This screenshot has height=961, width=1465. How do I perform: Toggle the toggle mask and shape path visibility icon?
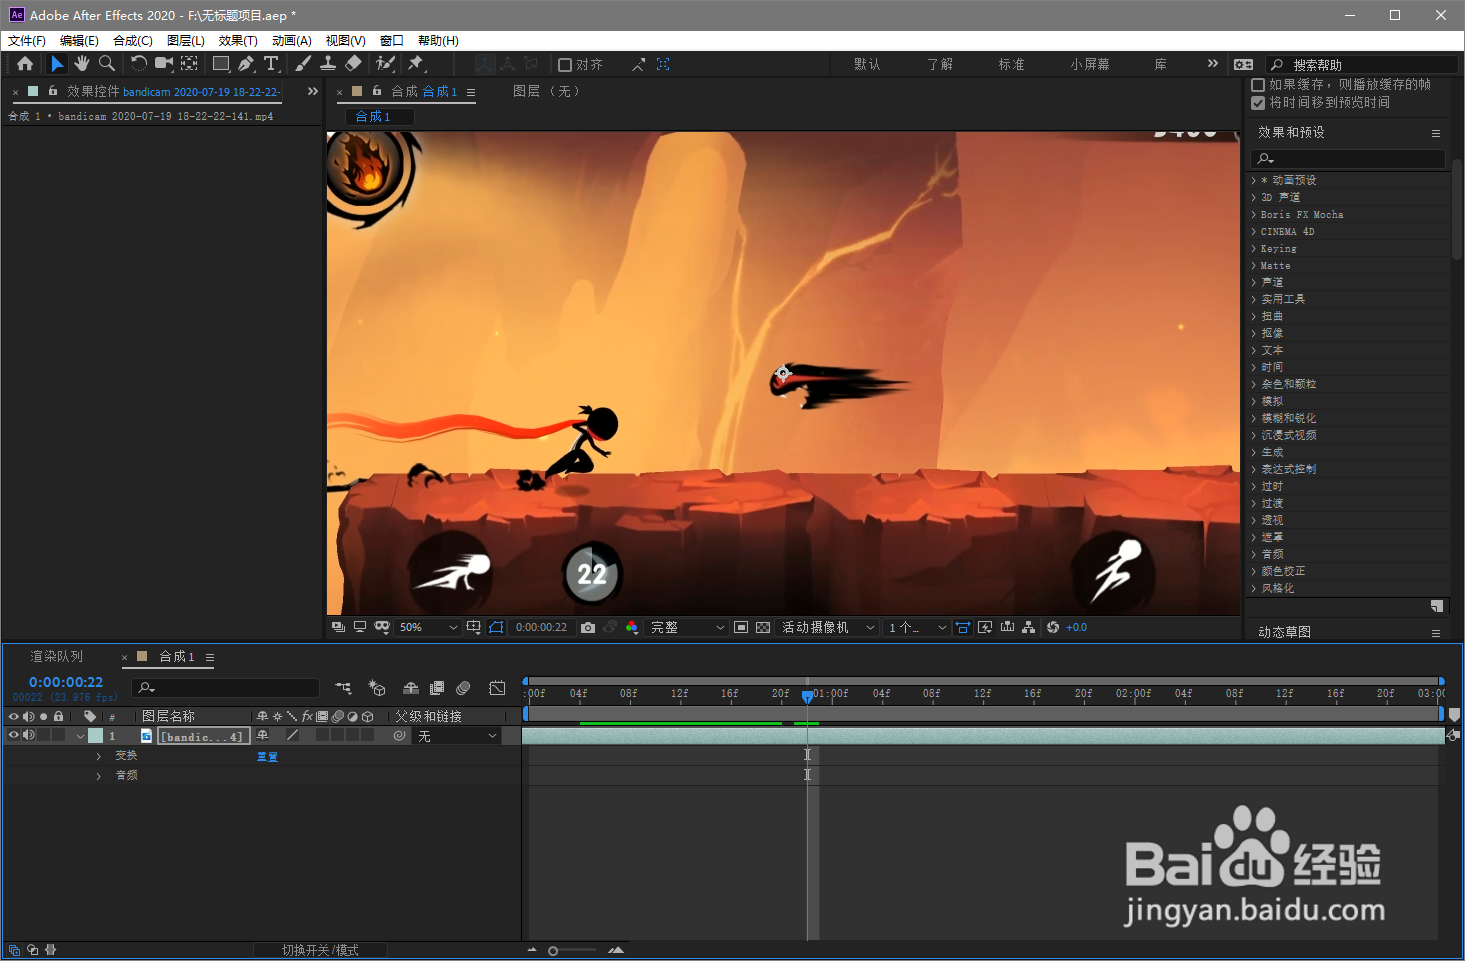496,627
